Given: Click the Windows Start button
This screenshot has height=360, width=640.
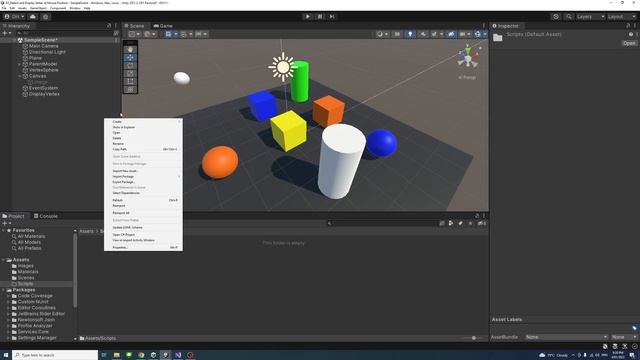Looking at the screenshot, I should [x=6, y=355].
